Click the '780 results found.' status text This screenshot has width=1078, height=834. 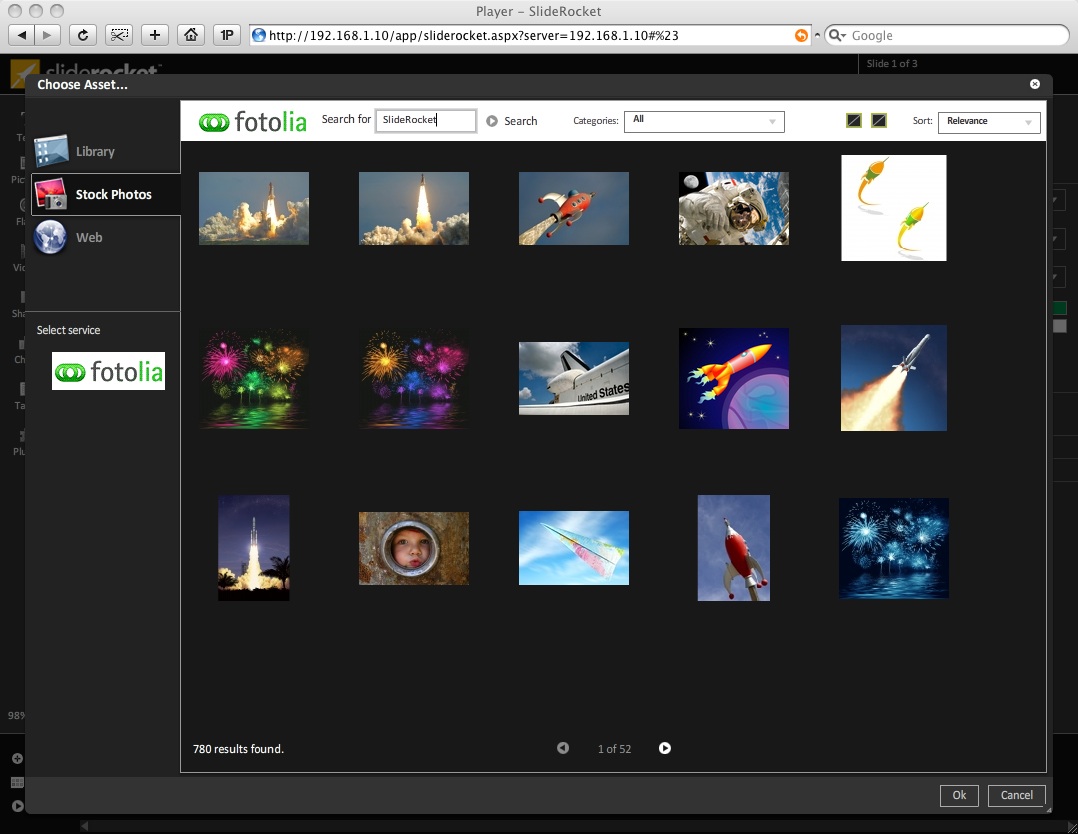238,749
